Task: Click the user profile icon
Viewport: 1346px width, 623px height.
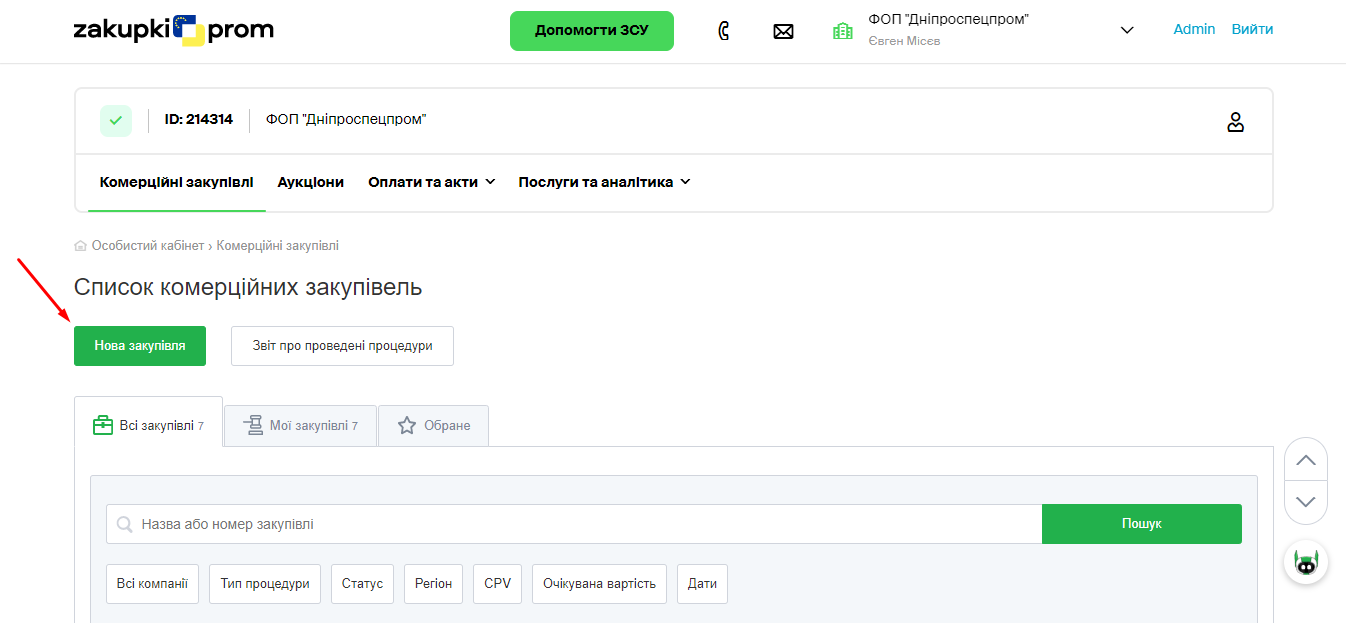Action: (1235, 122)
